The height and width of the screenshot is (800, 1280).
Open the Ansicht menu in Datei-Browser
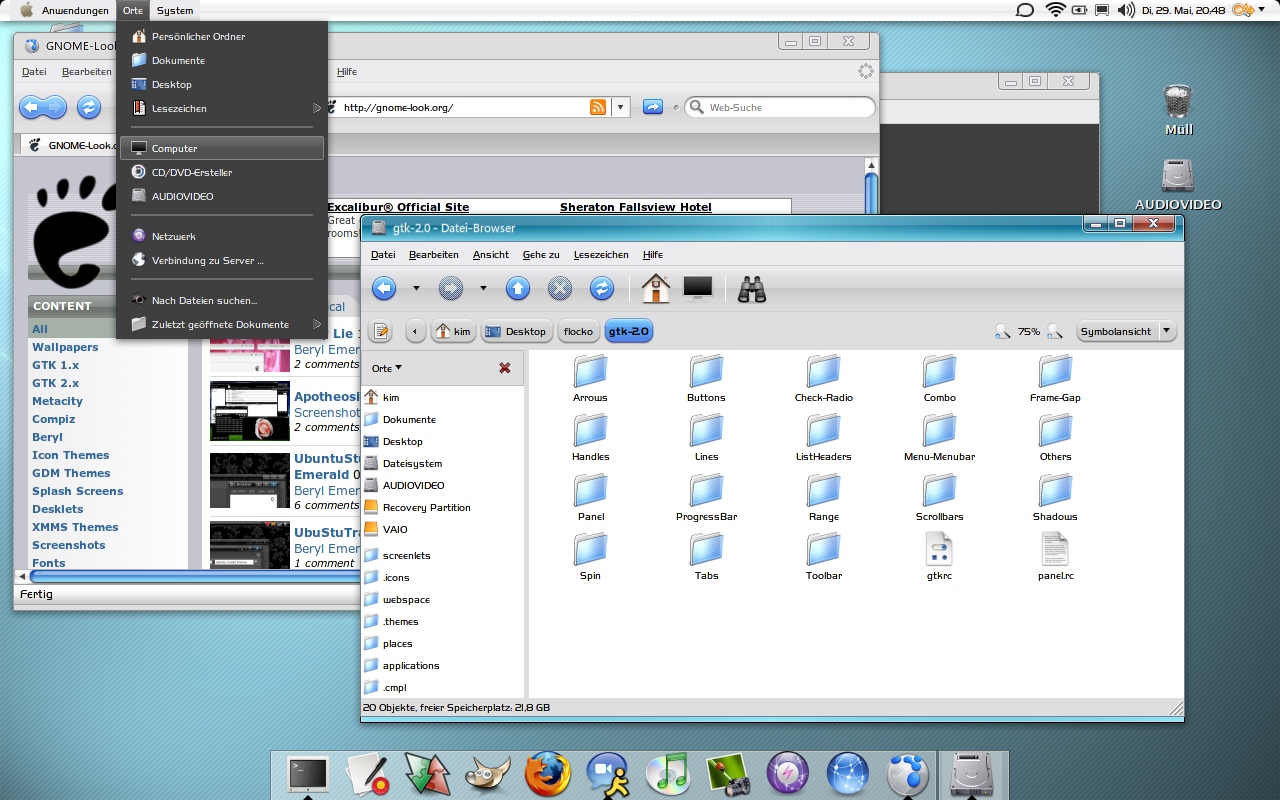click(491, 255)
